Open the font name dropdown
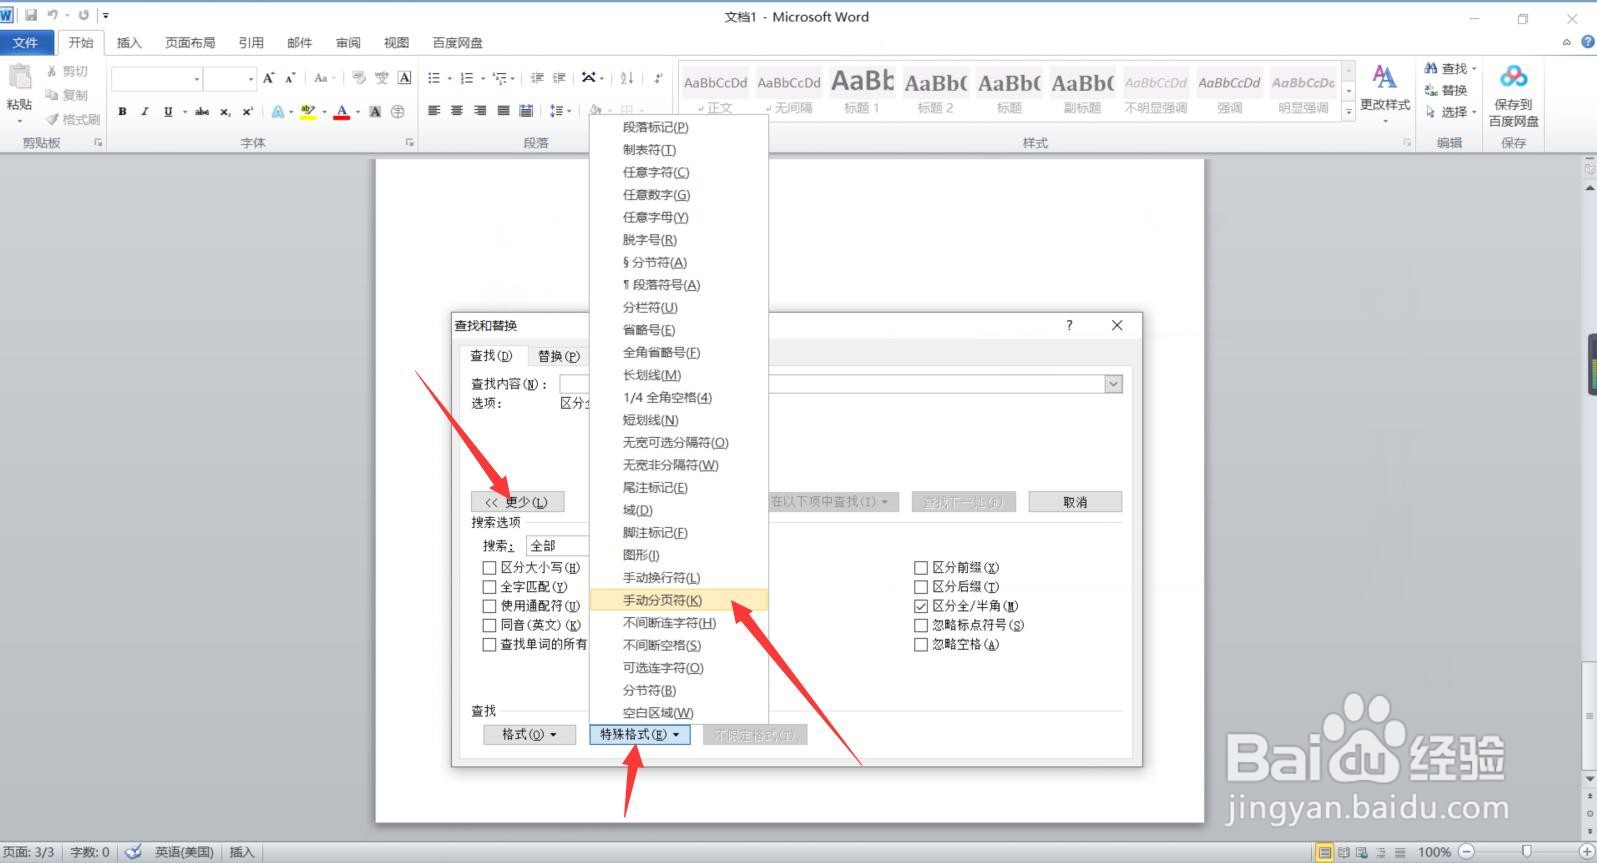Viewport: 1597px width, 863px height. (196, 78)
